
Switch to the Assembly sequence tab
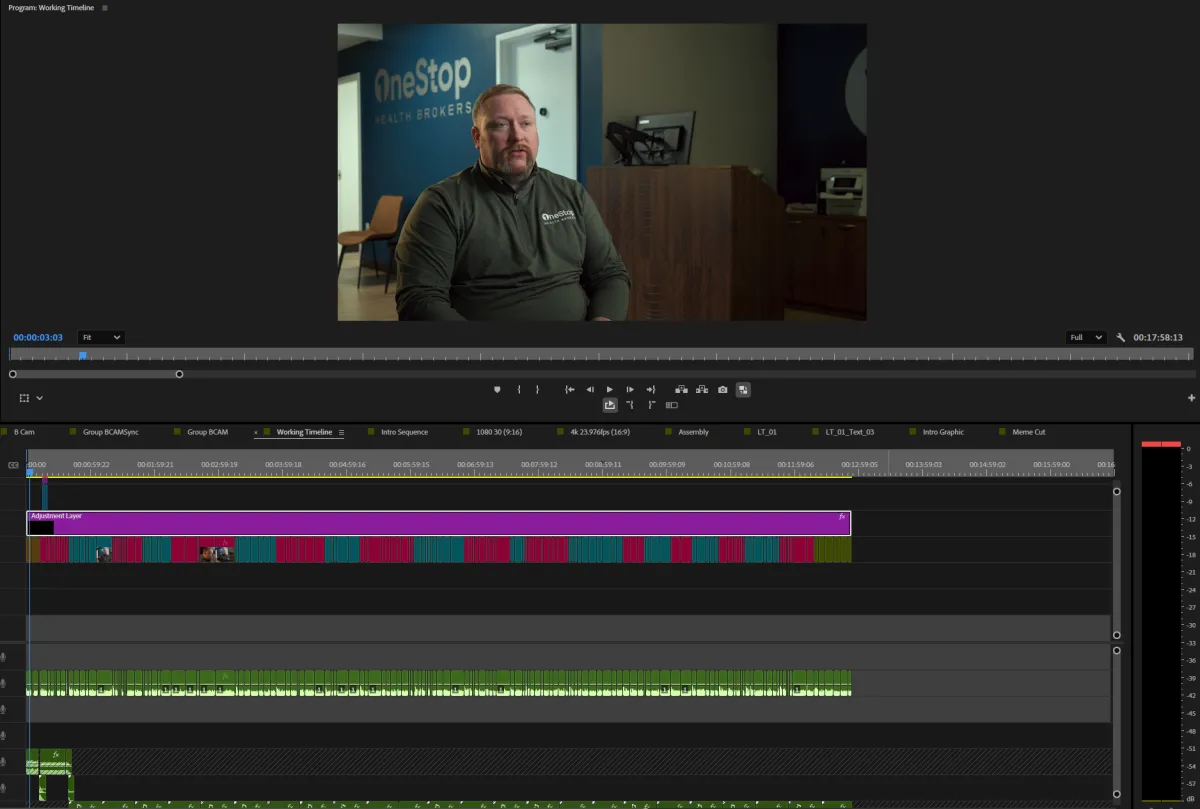[693, 432]
